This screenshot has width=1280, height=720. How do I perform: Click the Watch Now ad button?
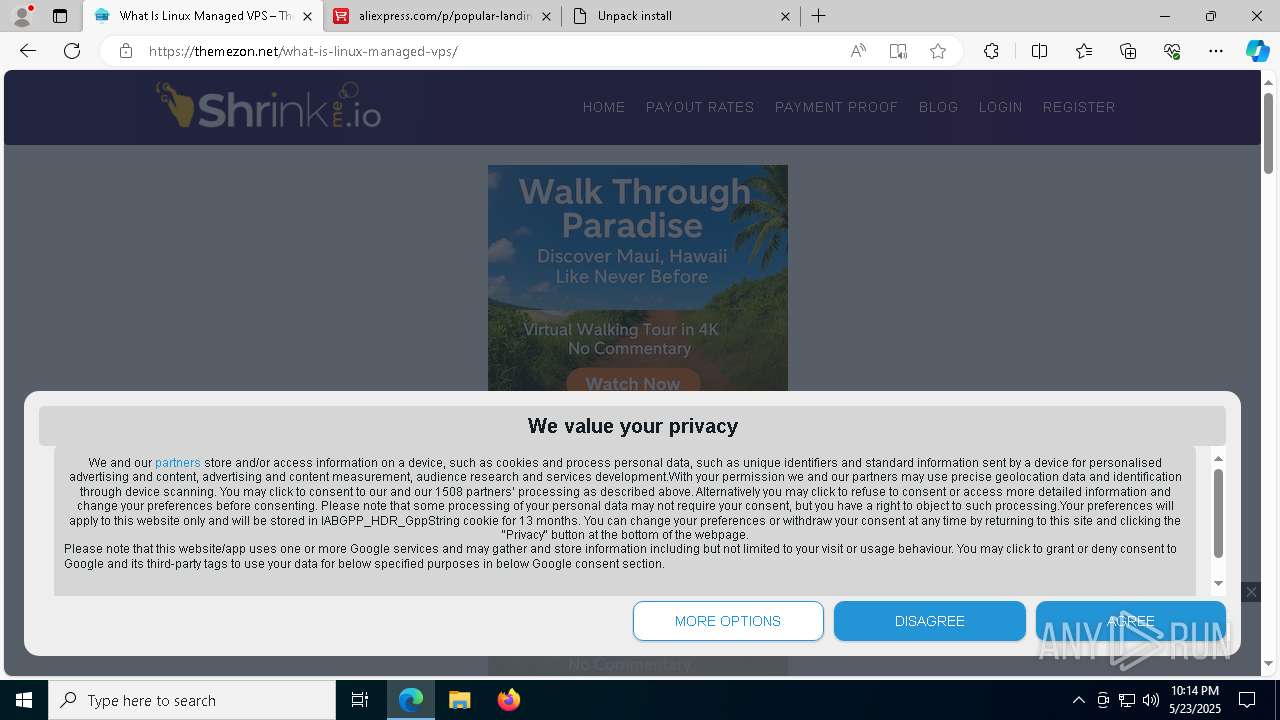[633, 382]
